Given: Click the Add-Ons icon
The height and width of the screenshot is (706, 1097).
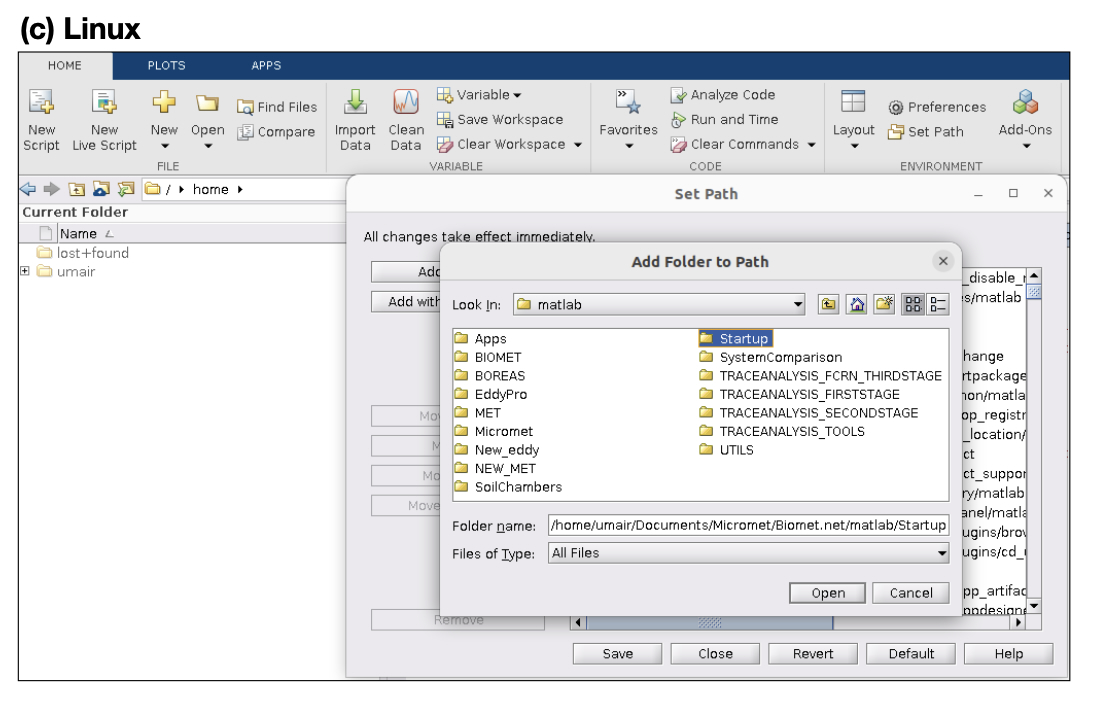Looking at the screenshot, I should pos(1025,102).
